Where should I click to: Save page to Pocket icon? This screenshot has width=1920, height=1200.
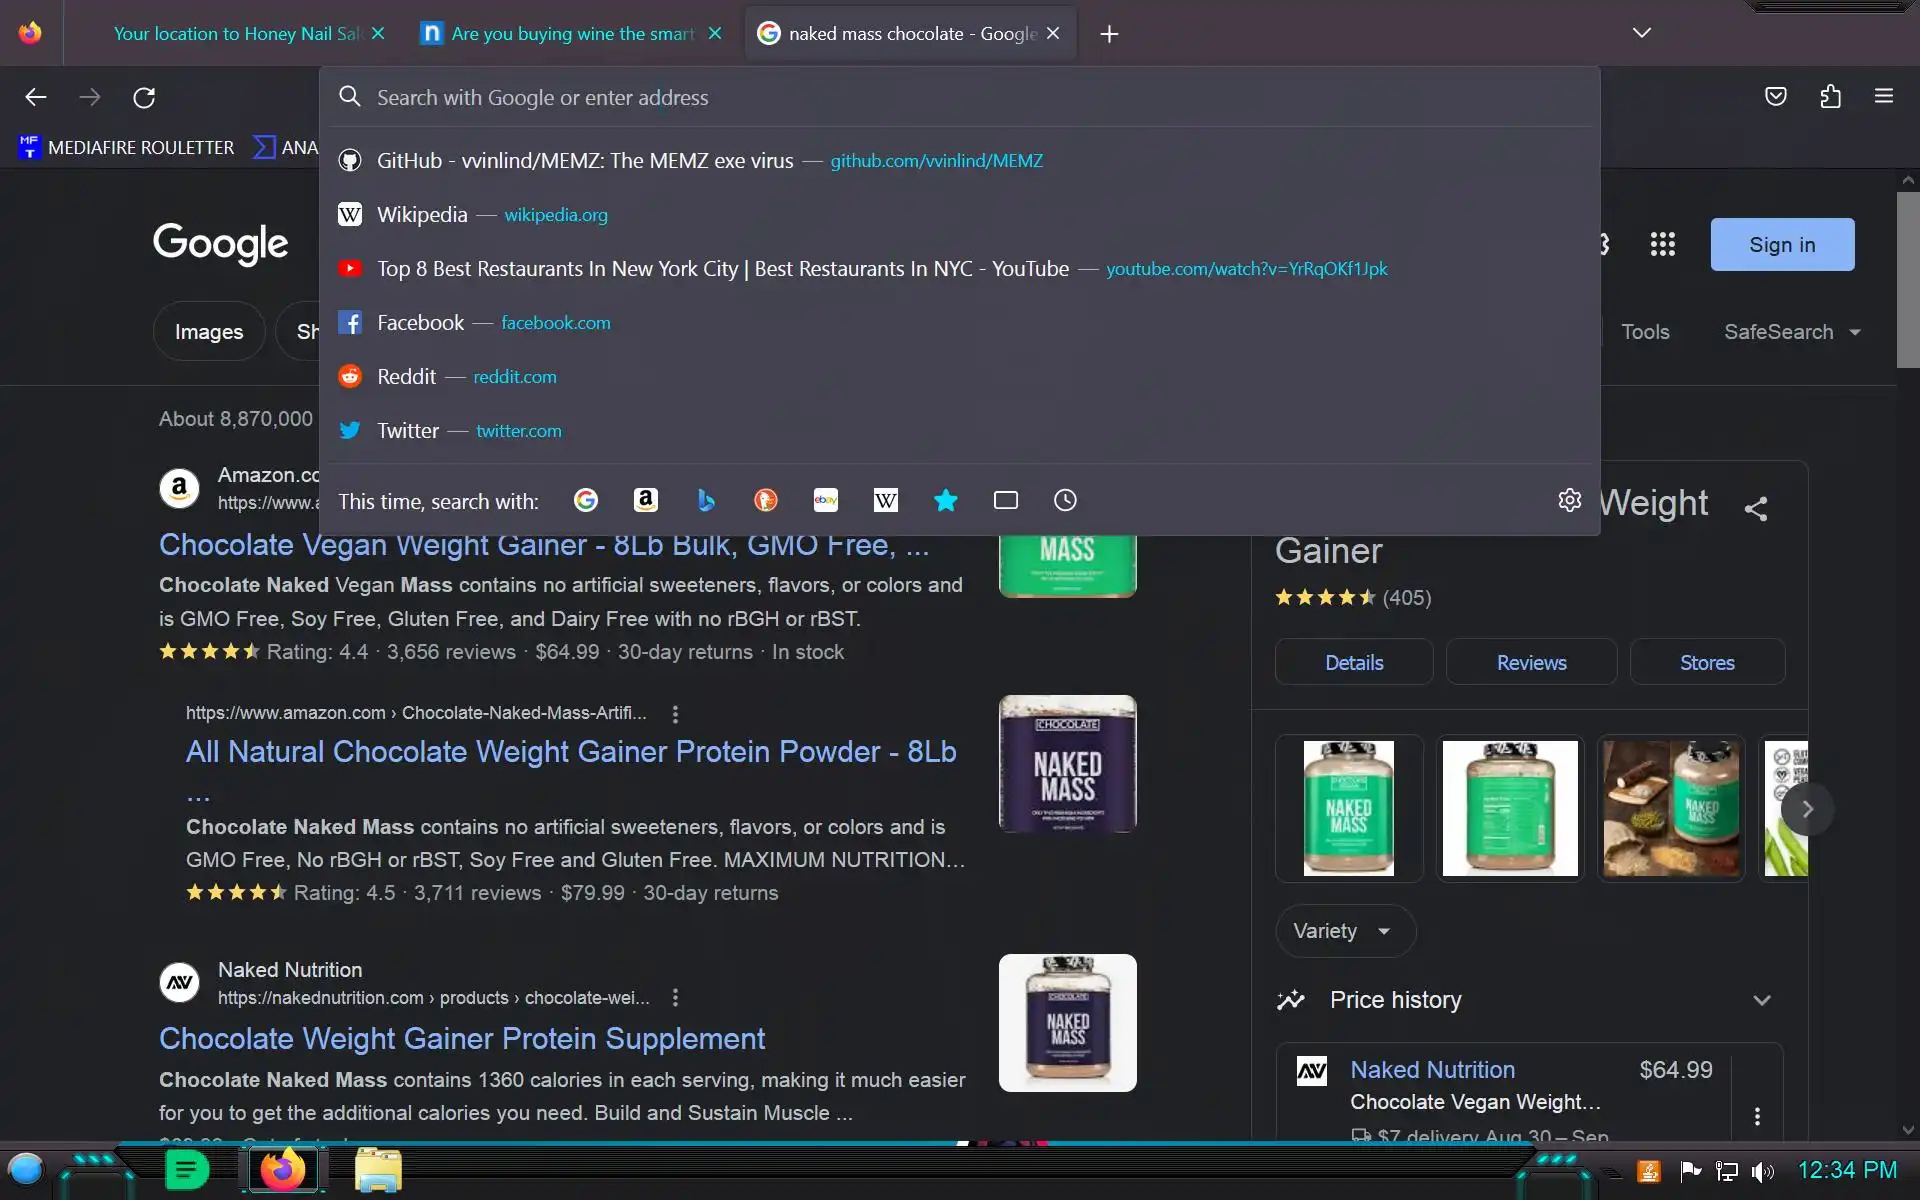tap(1776, 97)
